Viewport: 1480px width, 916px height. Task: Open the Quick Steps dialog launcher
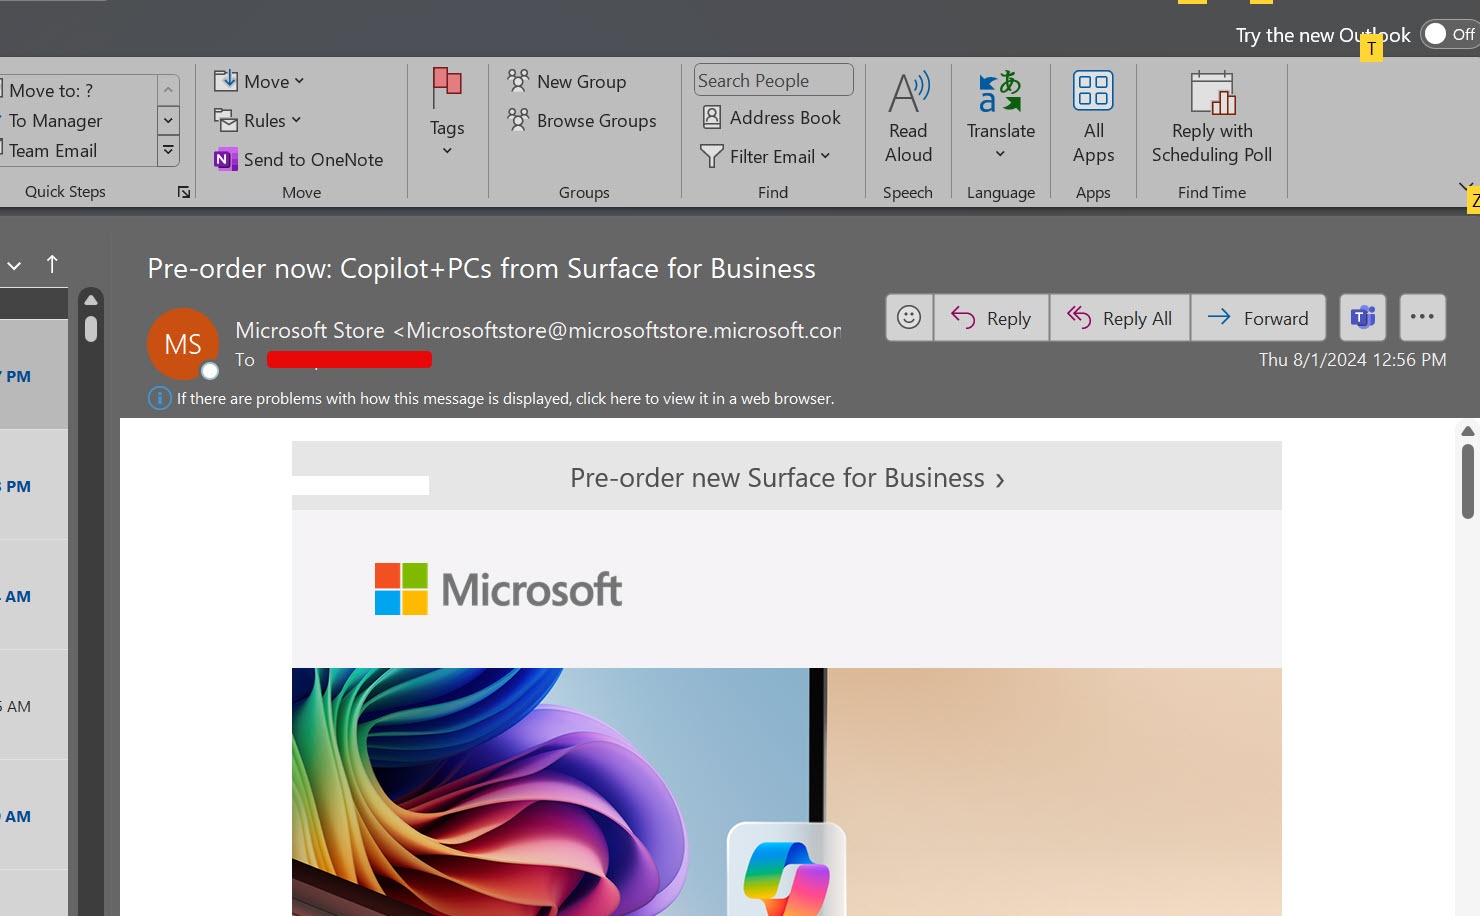pyautogui.click(x=184, y=192)
